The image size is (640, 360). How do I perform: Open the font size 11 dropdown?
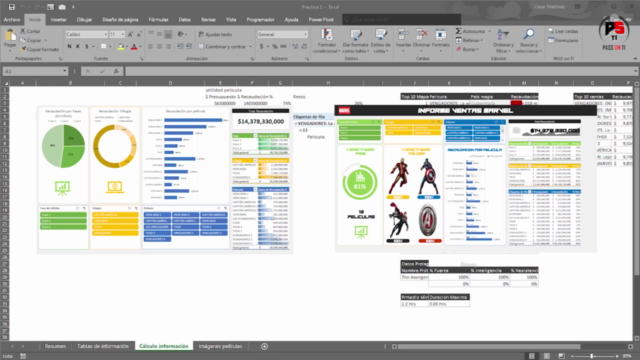tap(122, 35)
